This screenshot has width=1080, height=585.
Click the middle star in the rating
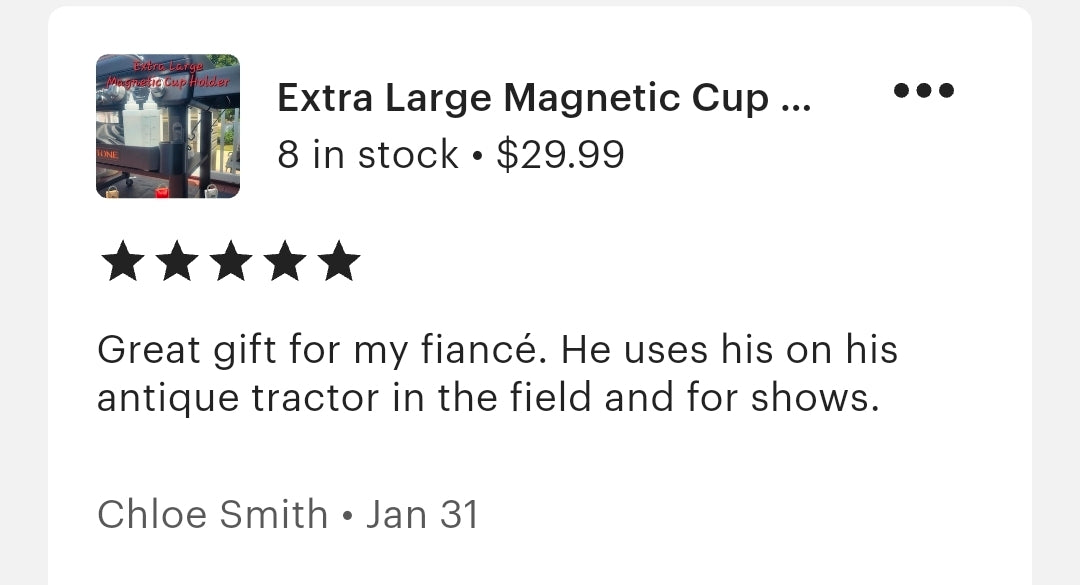232,260
